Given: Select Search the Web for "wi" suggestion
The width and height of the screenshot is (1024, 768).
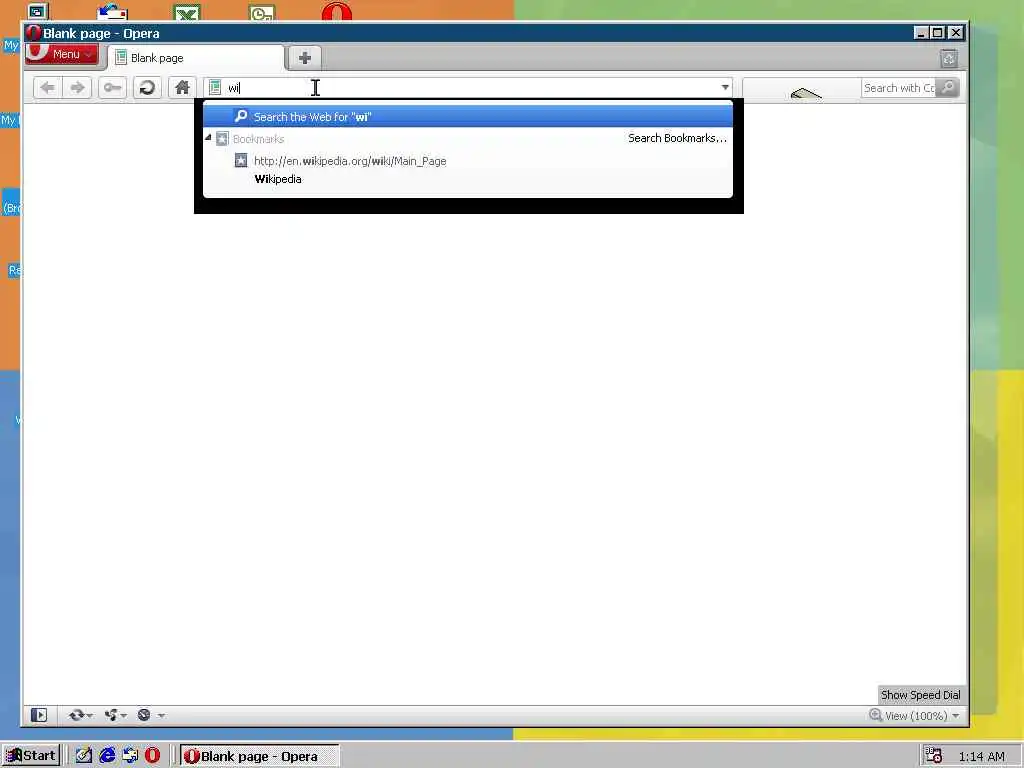Looking at the screenshot, I should 468,116.
